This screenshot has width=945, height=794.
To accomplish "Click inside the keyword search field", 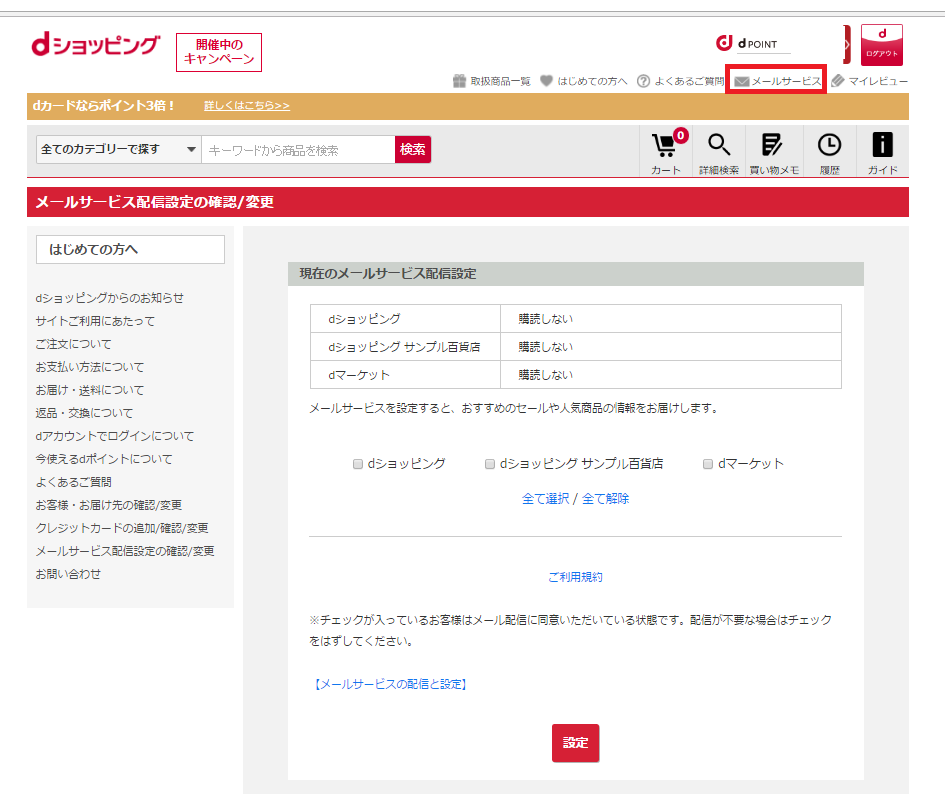I will point(295,148).
